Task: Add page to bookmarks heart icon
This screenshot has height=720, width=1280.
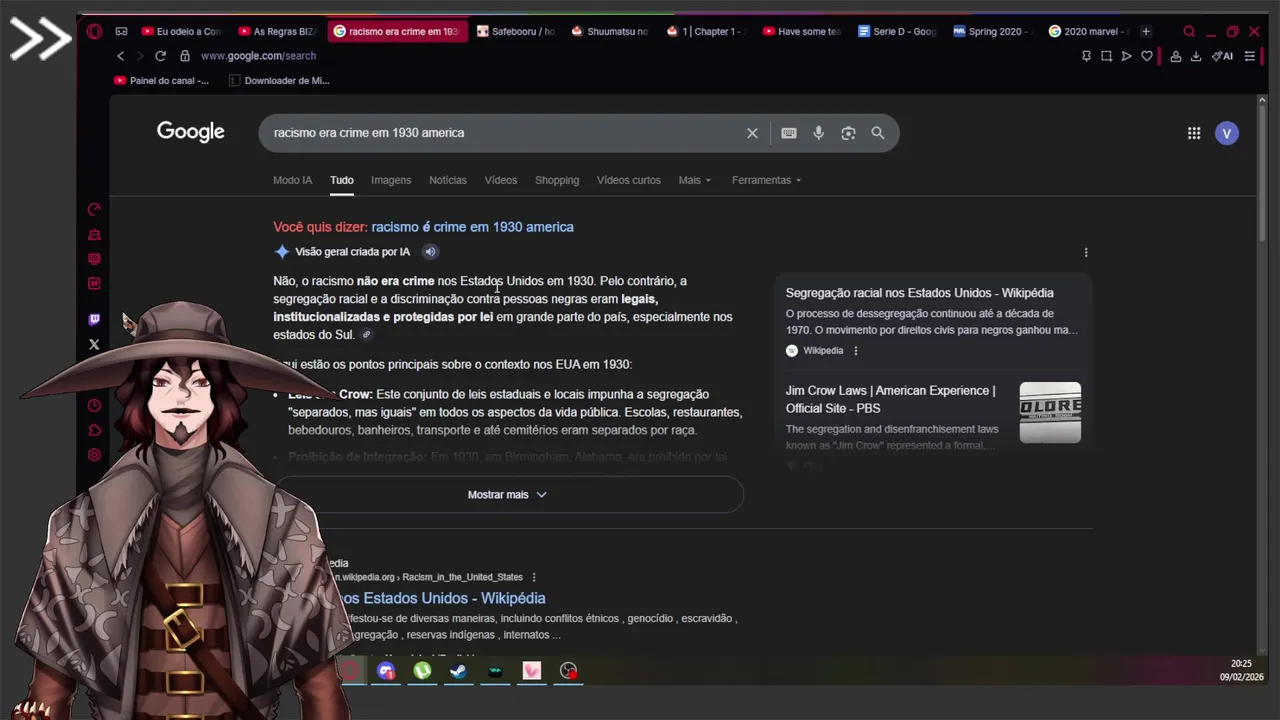Action: point(1147,56)
